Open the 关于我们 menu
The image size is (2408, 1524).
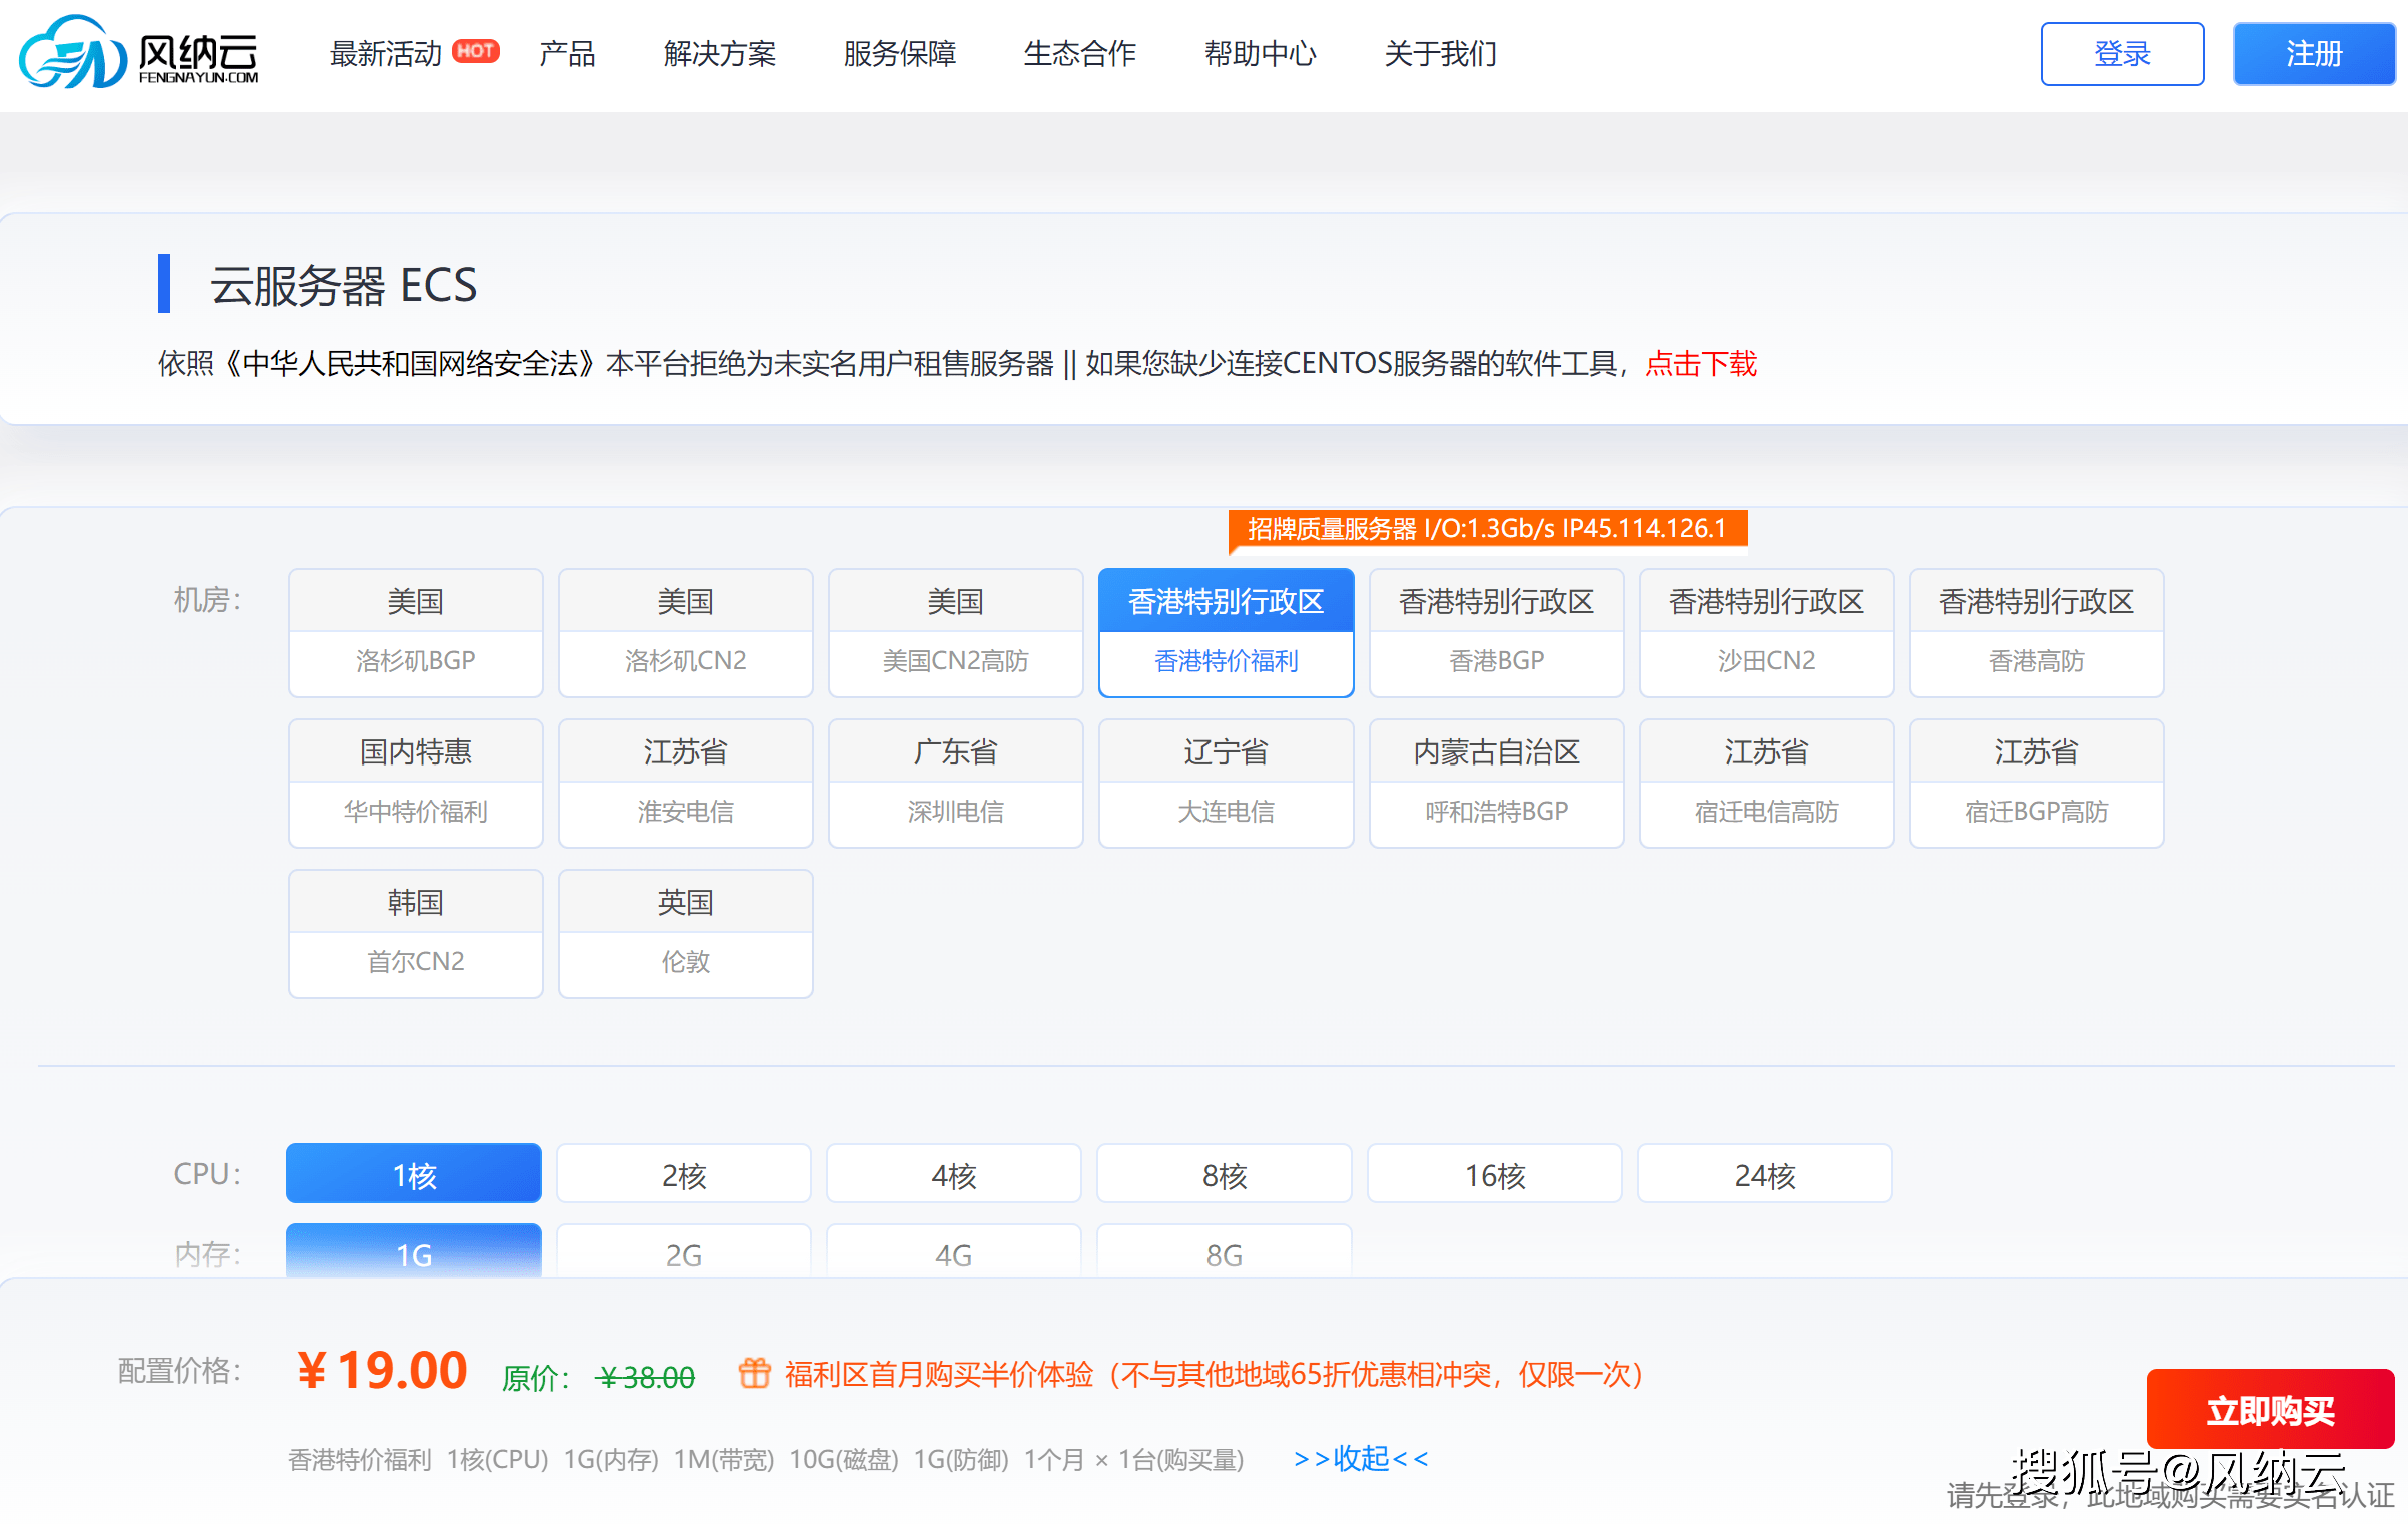[1440, 53]
